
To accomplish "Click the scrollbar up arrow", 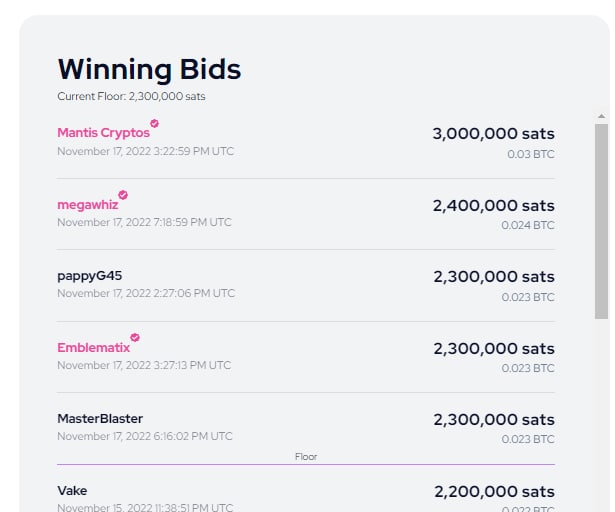I will (601, 117).
